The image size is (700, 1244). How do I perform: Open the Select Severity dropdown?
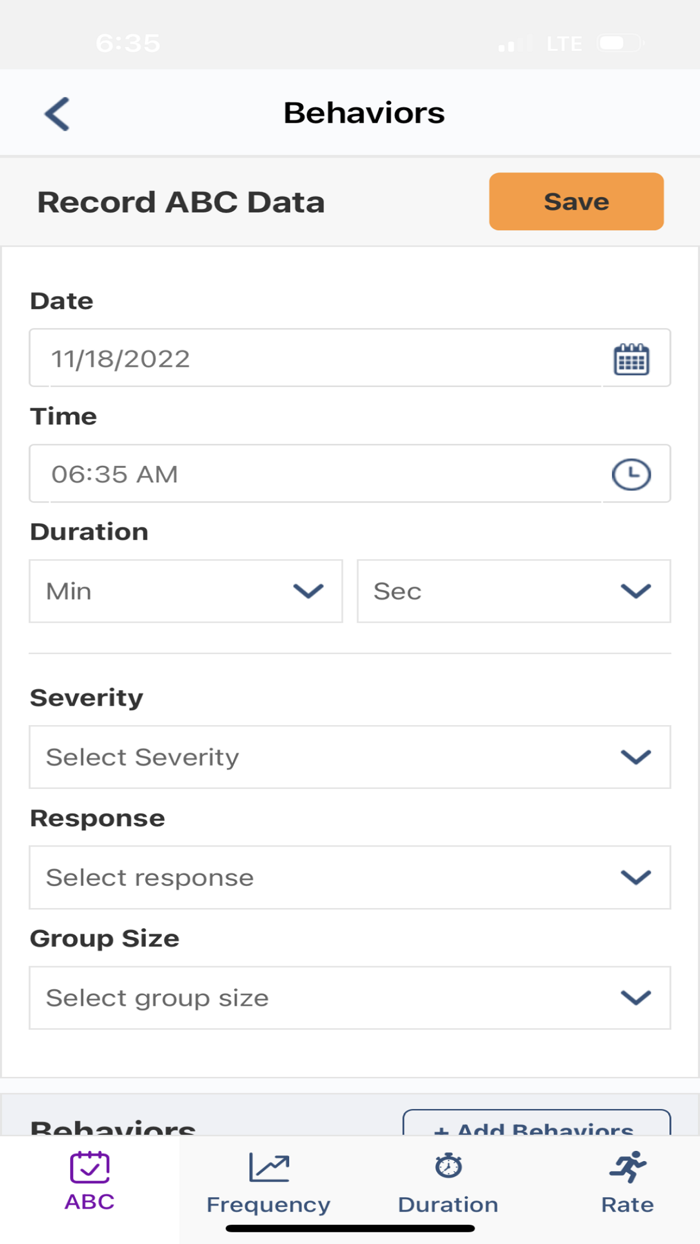coord(349,757)
